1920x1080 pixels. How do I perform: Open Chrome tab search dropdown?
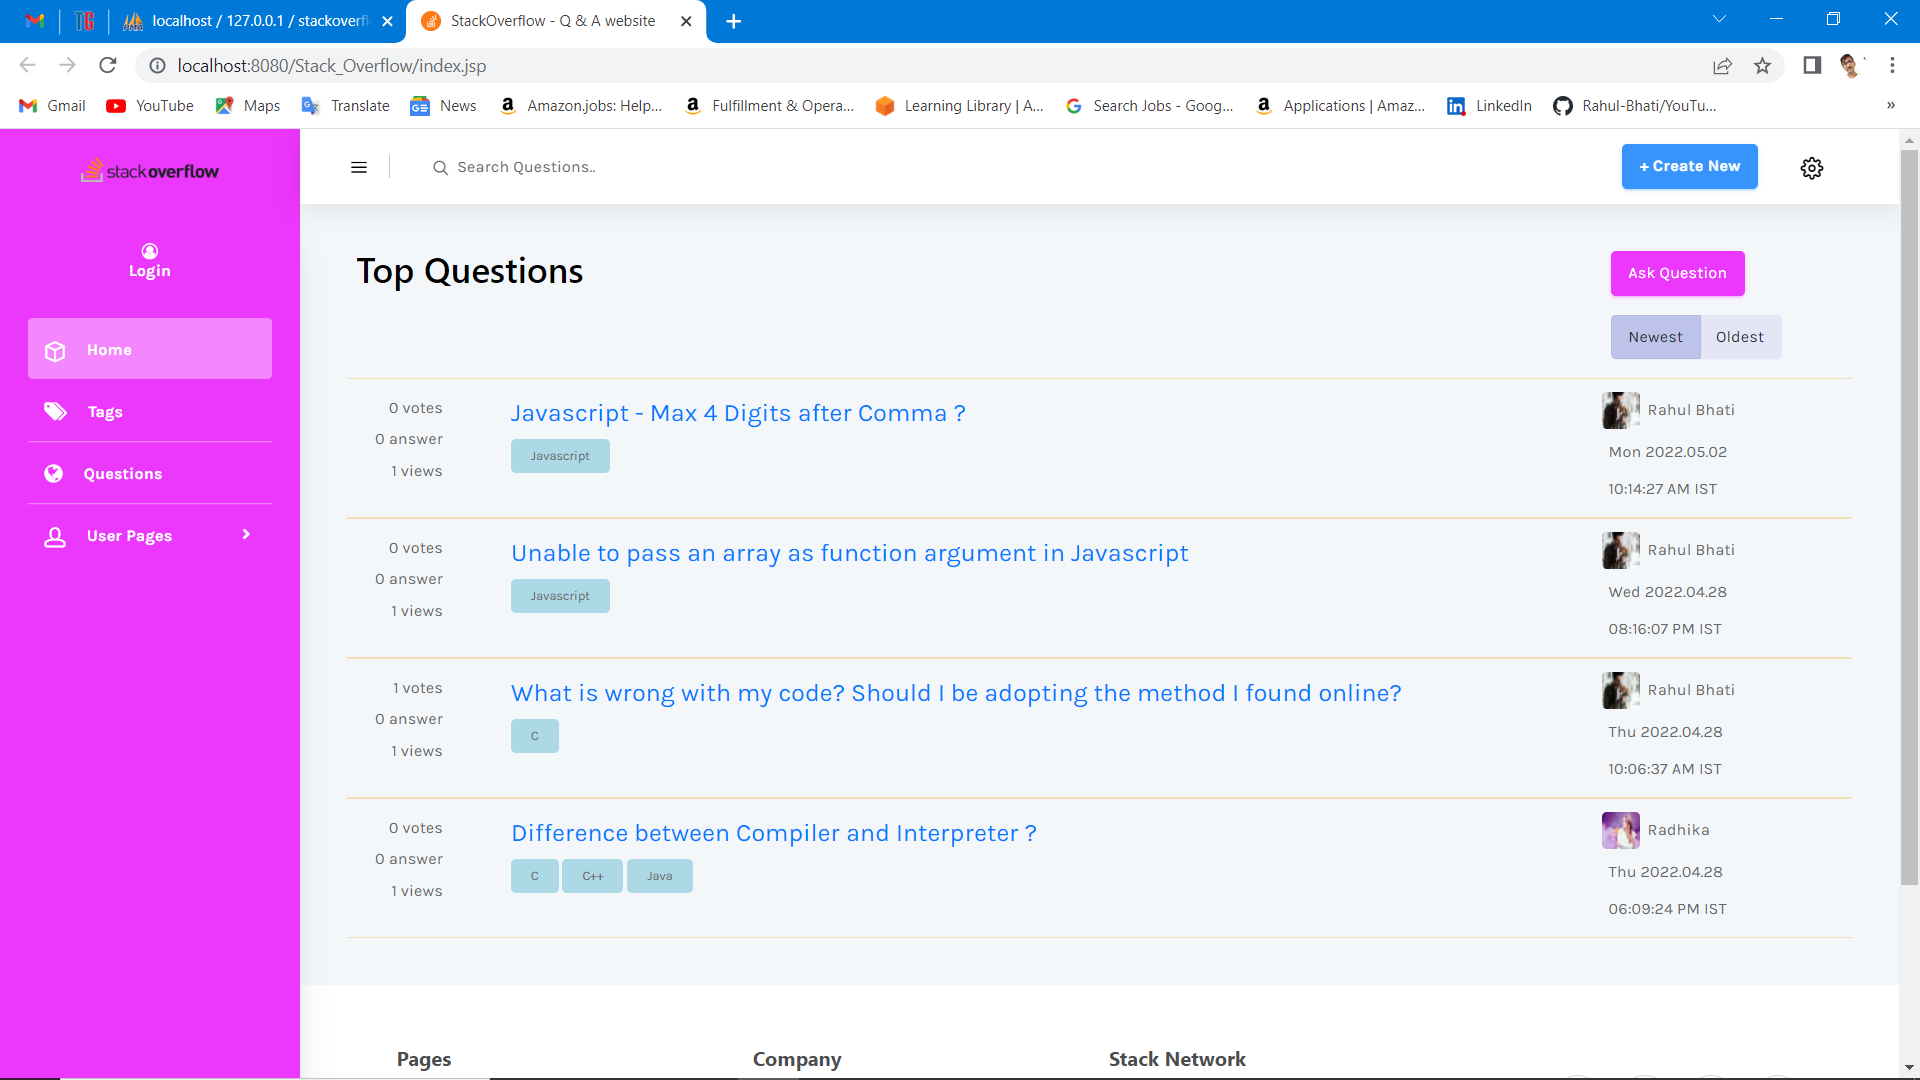pyautogui.click(x=1719, y=20)
